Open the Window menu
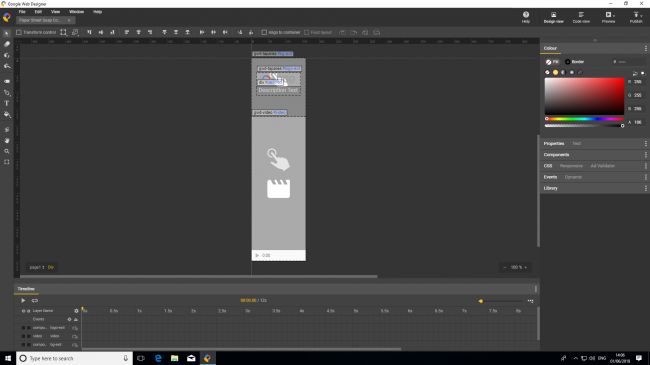The height and width of the screenshot is (365, 650). (x=76, y=12)
